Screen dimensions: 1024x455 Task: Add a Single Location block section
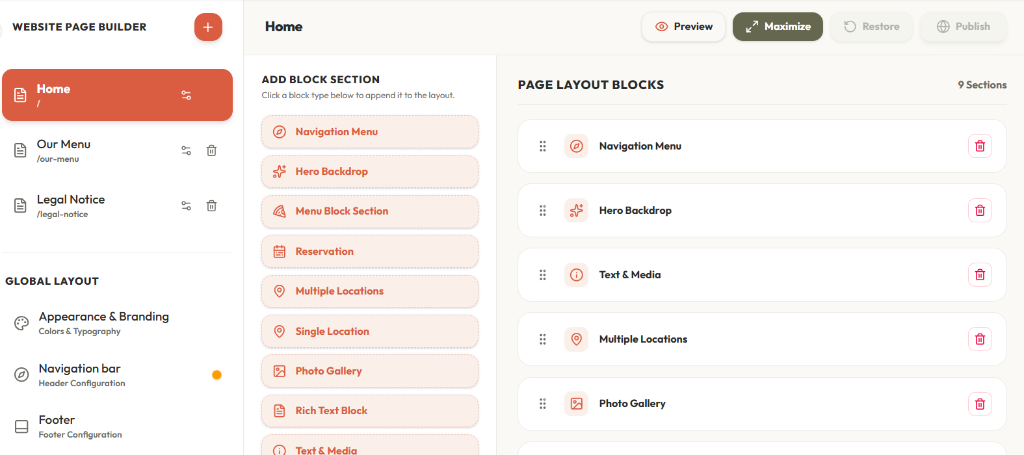click(x=370, y=331)
